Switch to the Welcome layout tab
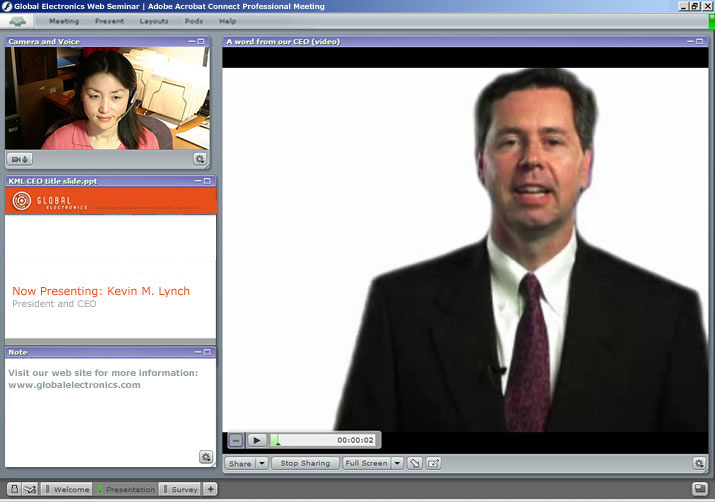The height and width of the screenshot is (502, 715). 67,489
